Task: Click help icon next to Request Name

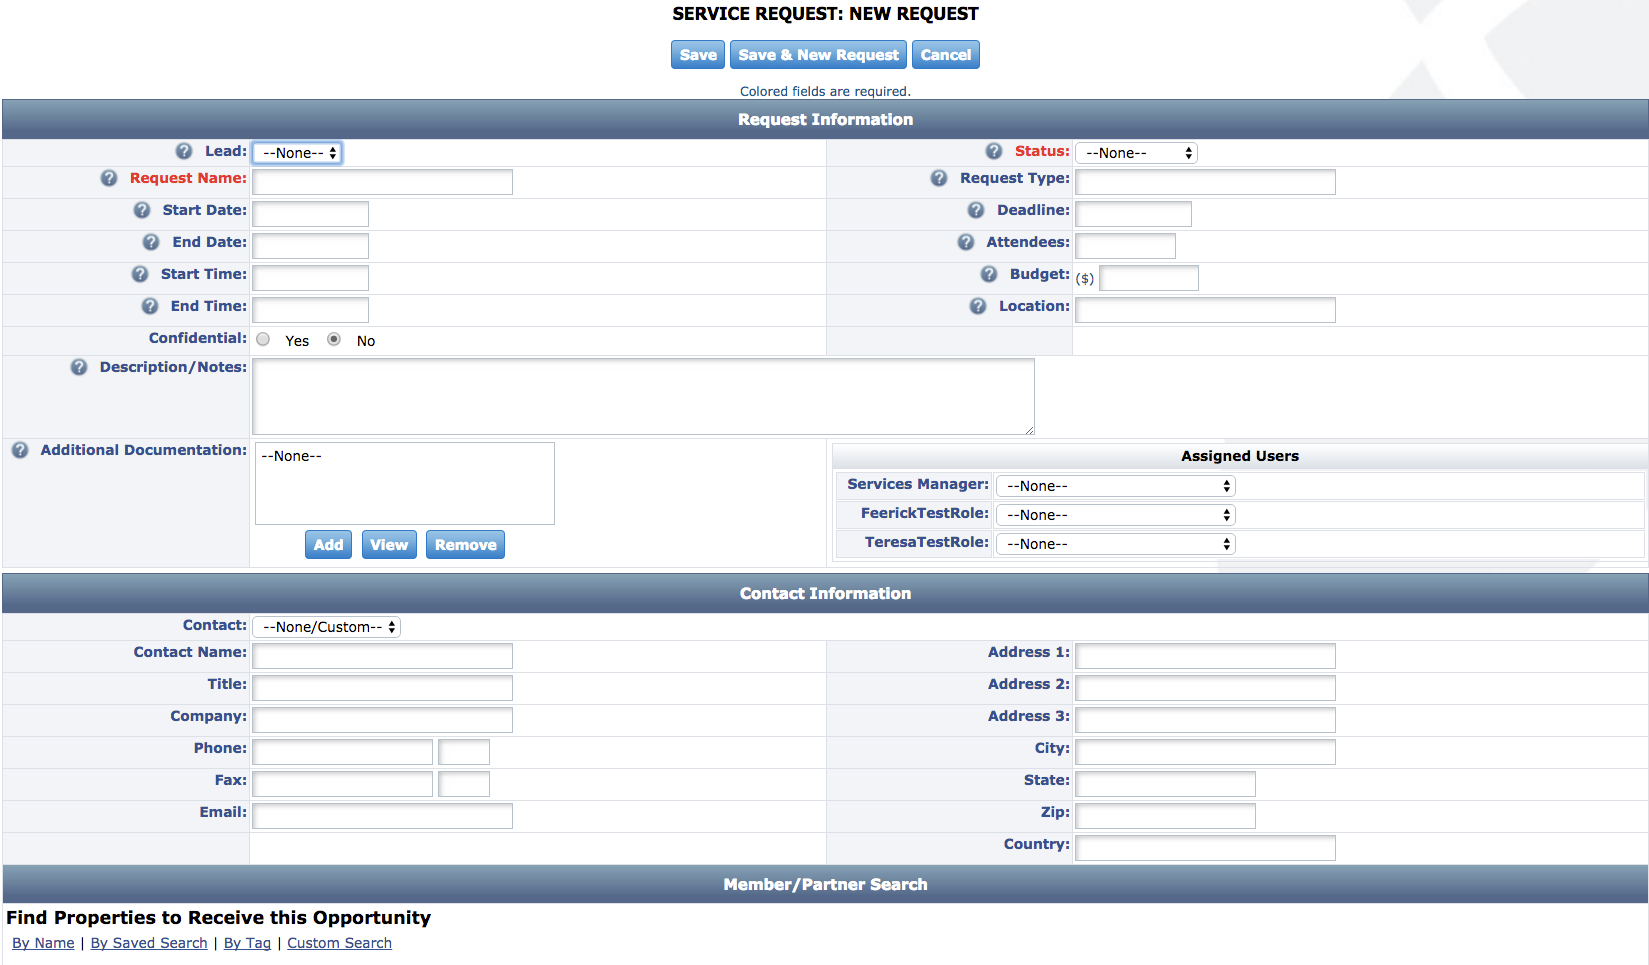Action: 109,178
